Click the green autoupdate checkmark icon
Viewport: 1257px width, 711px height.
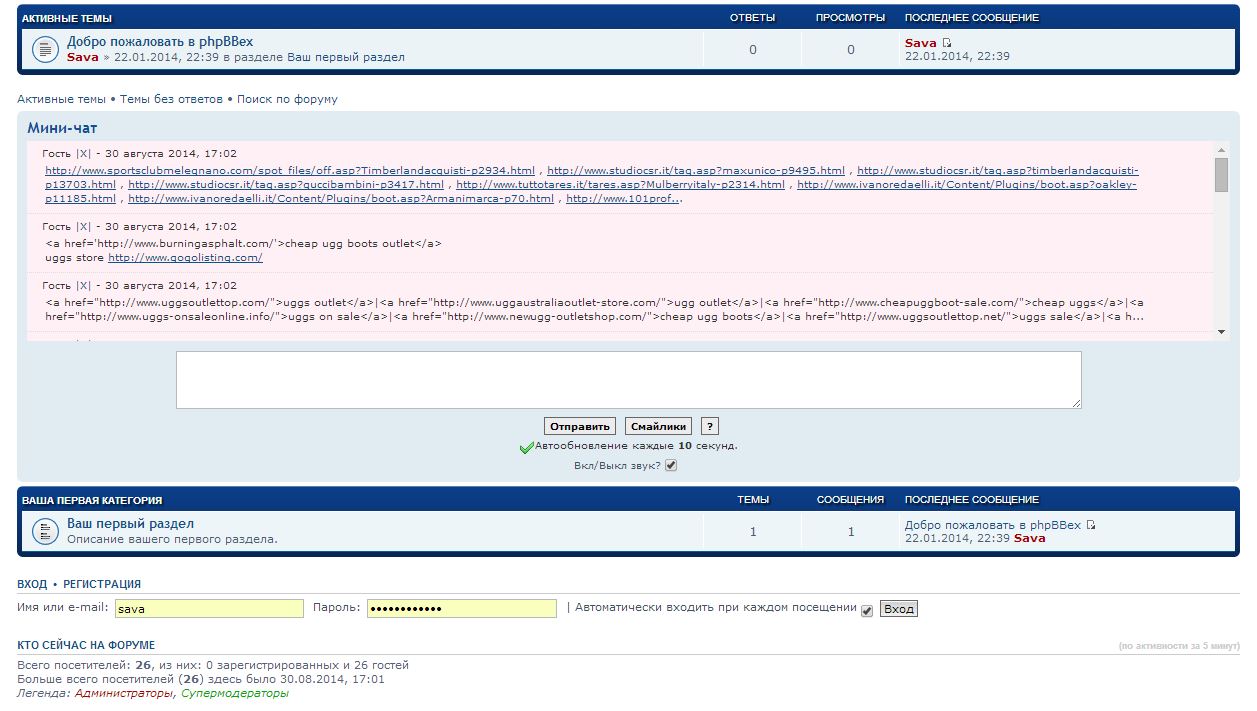526,448
